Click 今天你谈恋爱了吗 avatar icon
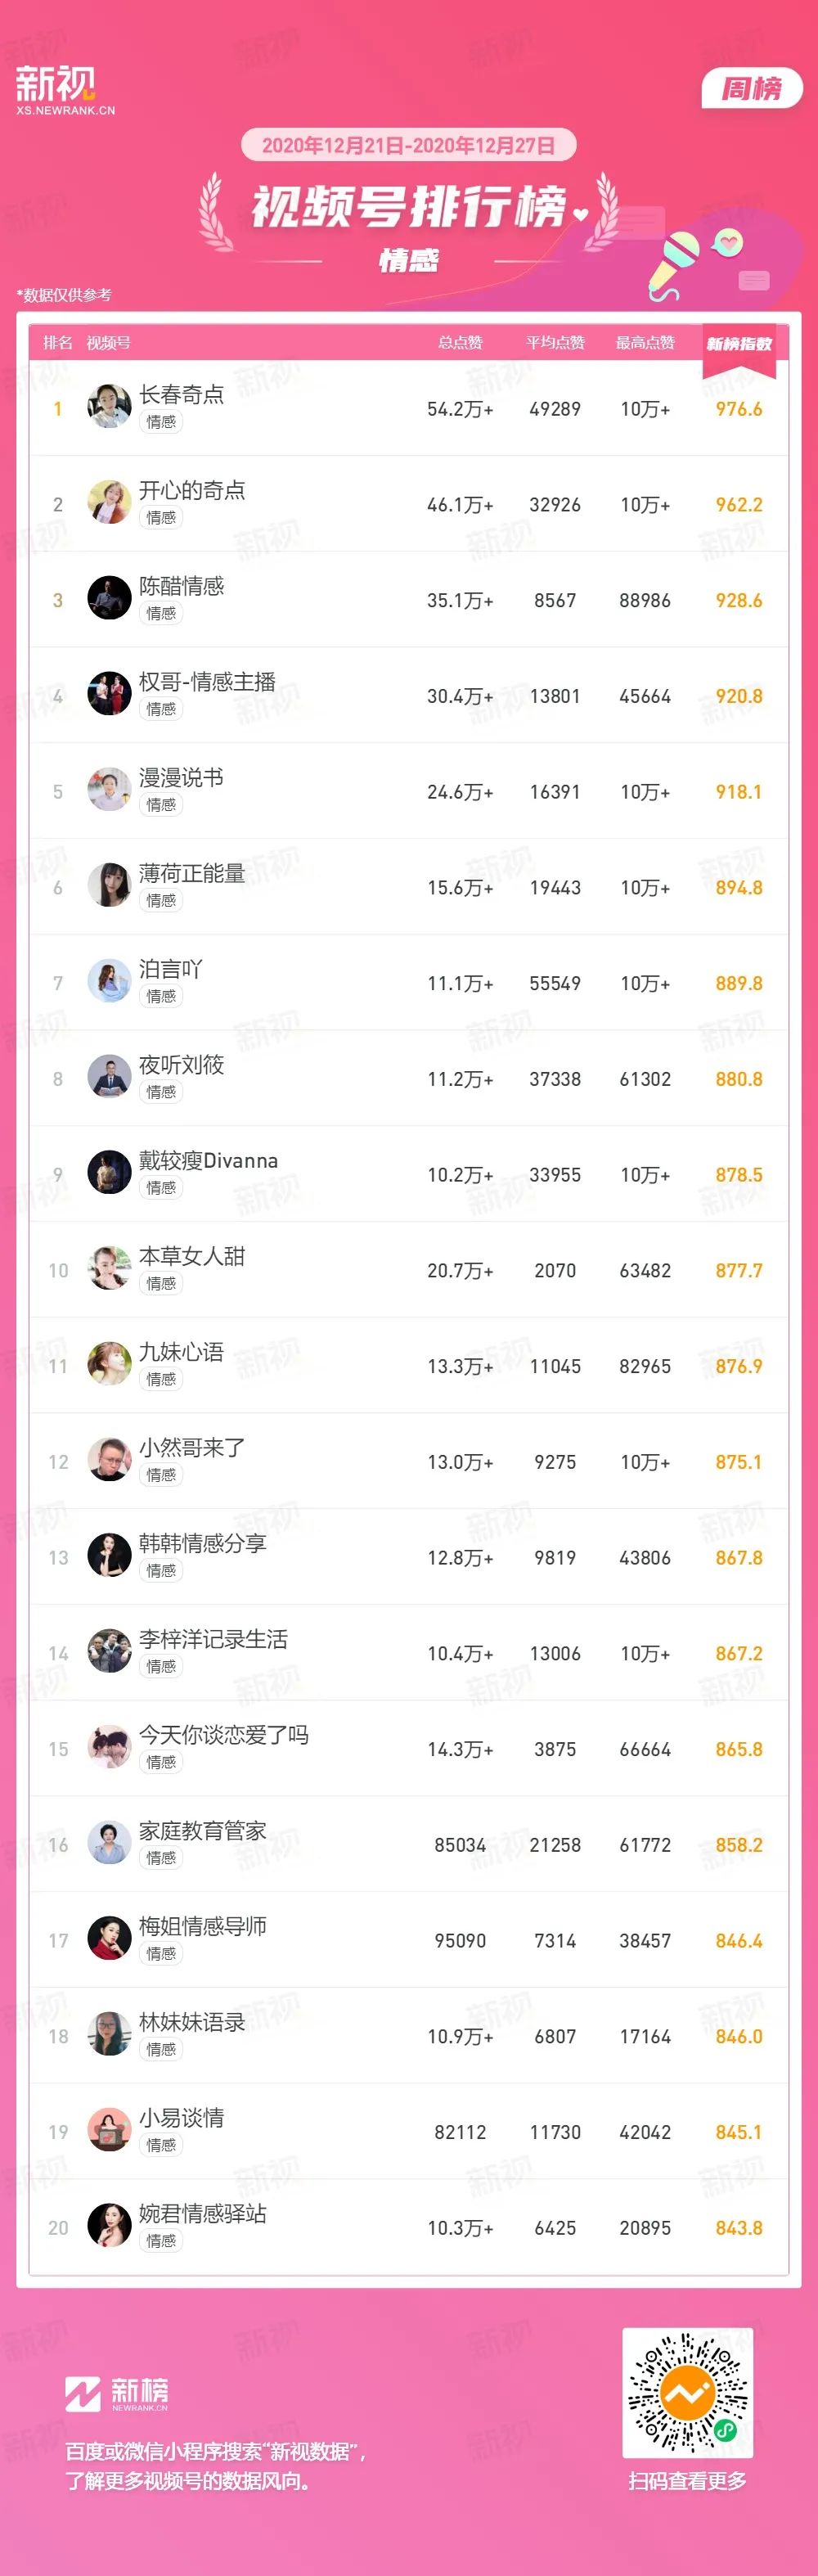The width and height of the screenshot is (818, 2576). (109, 1748)
